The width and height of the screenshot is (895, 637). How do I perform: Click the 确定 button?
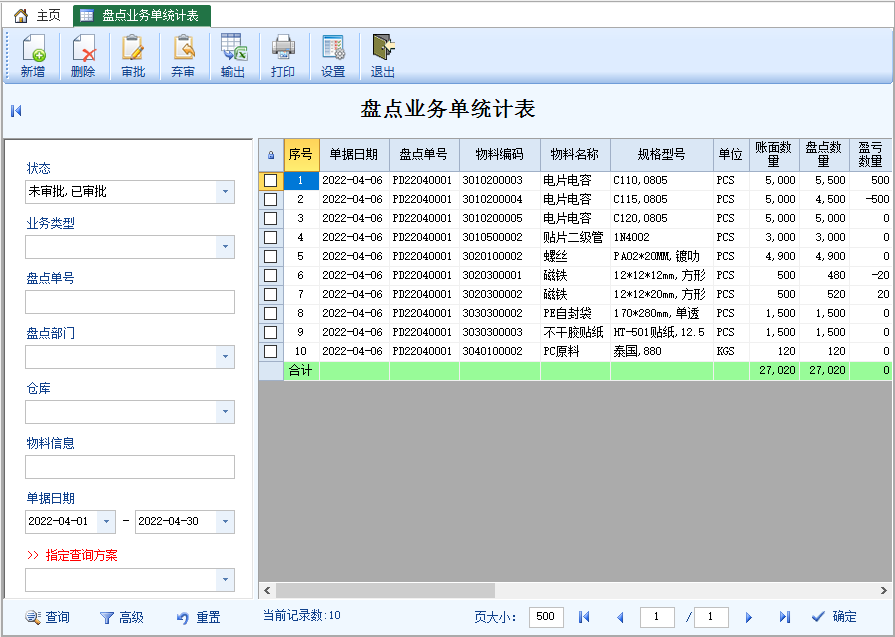tap(834, 616)
